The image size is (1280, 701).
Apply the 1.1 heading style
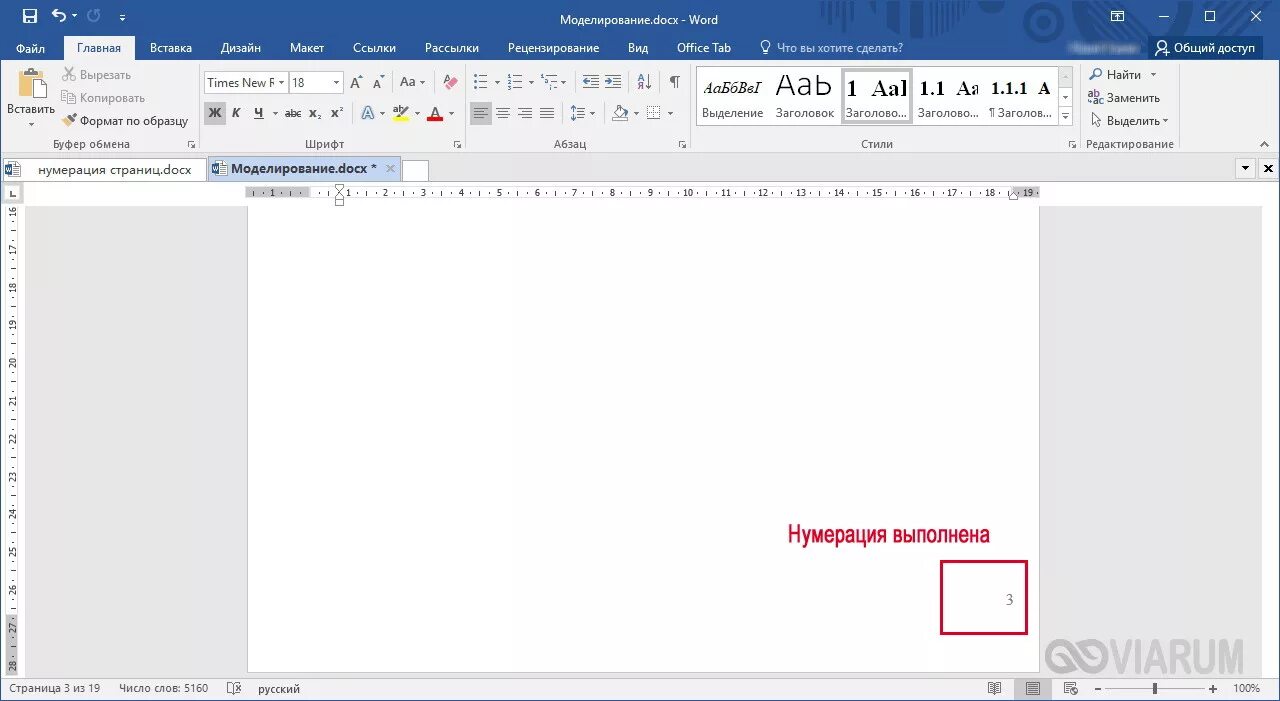click(x=948, y=97)
